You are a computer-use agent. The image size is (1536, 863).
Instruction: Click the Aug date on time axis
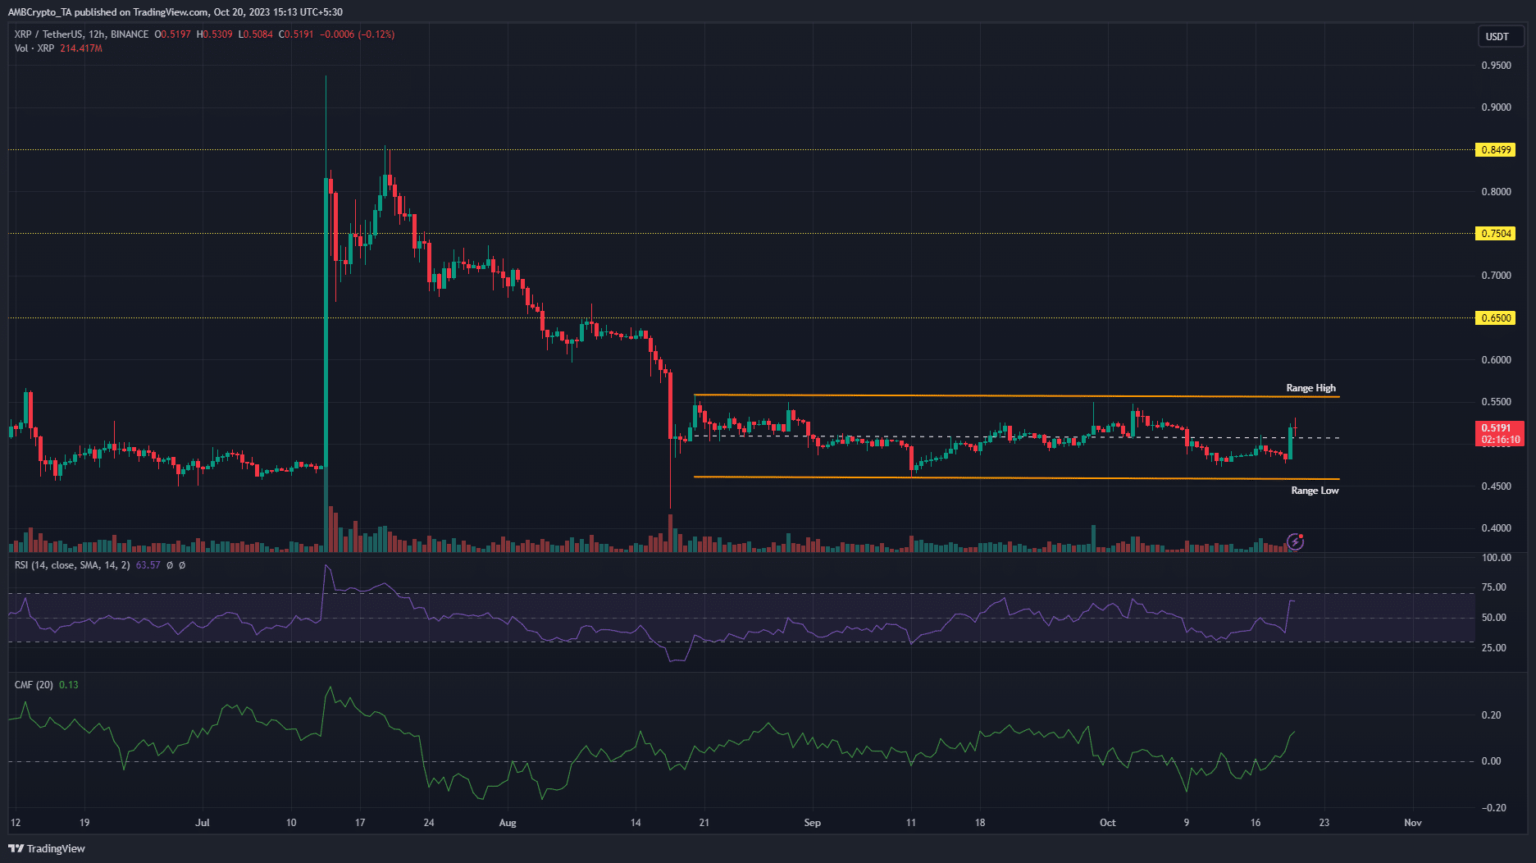tap(507, 823)
